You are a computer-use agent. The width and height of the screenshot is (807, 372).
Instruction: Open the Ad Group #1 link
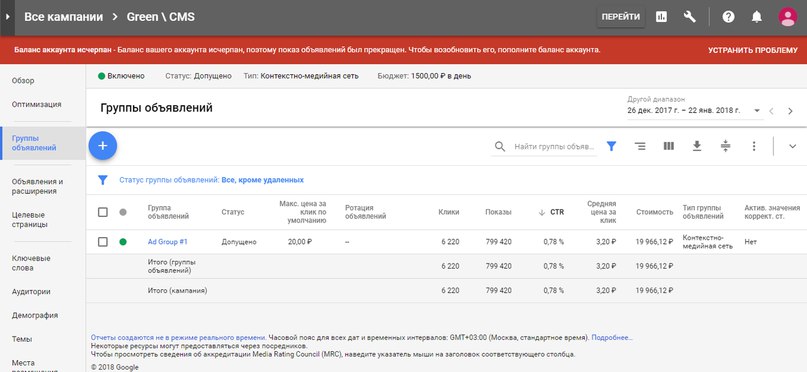pos(168,242)
